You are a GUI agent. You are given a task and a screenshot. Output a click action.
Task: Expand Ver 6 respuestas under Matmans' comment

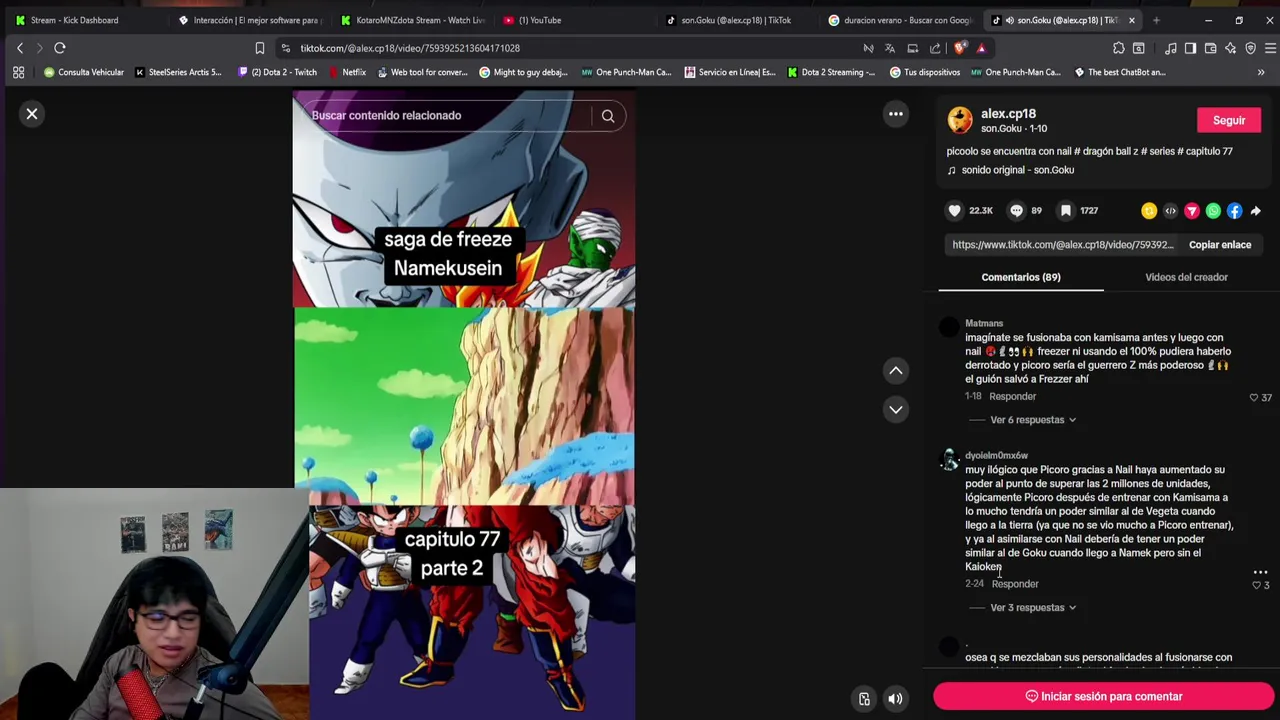tap(1033, 420)
